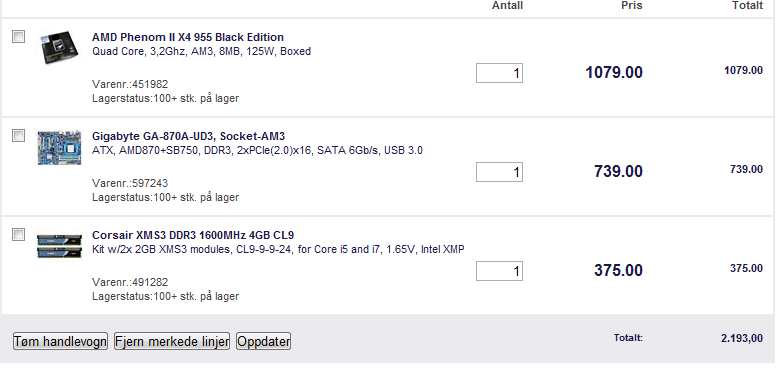780x378 pixels.
Task: Open the Gigabyte GA-870A-UD3, Socket-AM3 link
Action: tap(188, 136)
